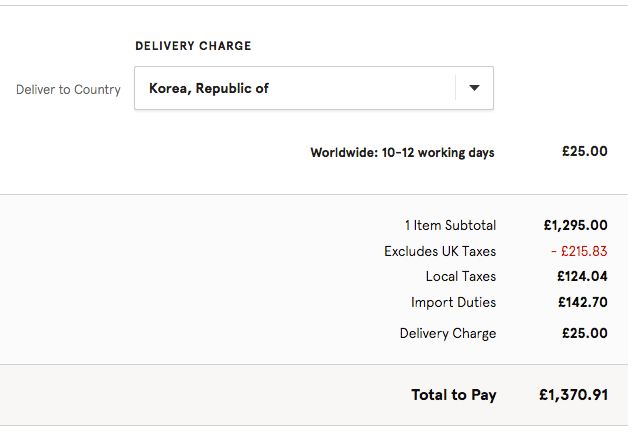The image size is (633, 433).
Task: Click the 'Excludes UK Taxes' label
Action: pyautogui.click(x=440, y=251)
